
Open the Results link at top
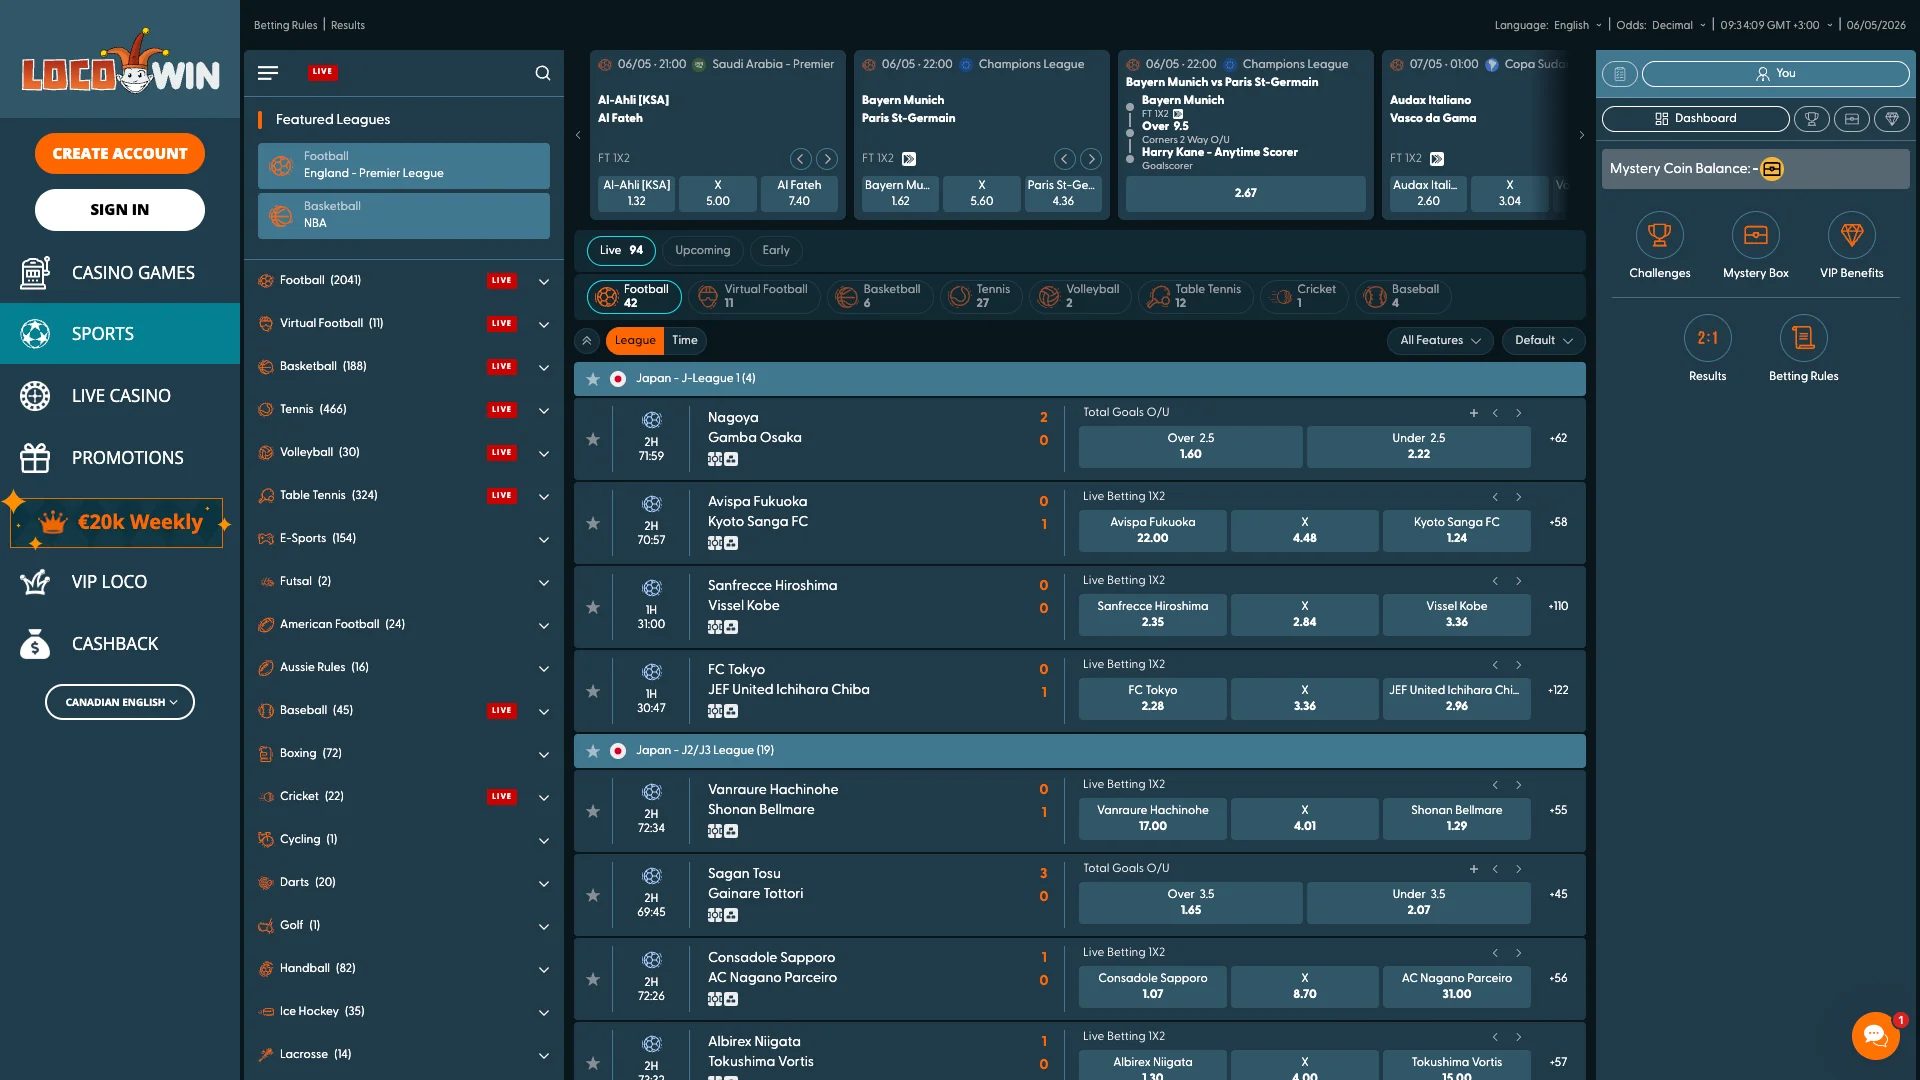click(x=348, y=26)
